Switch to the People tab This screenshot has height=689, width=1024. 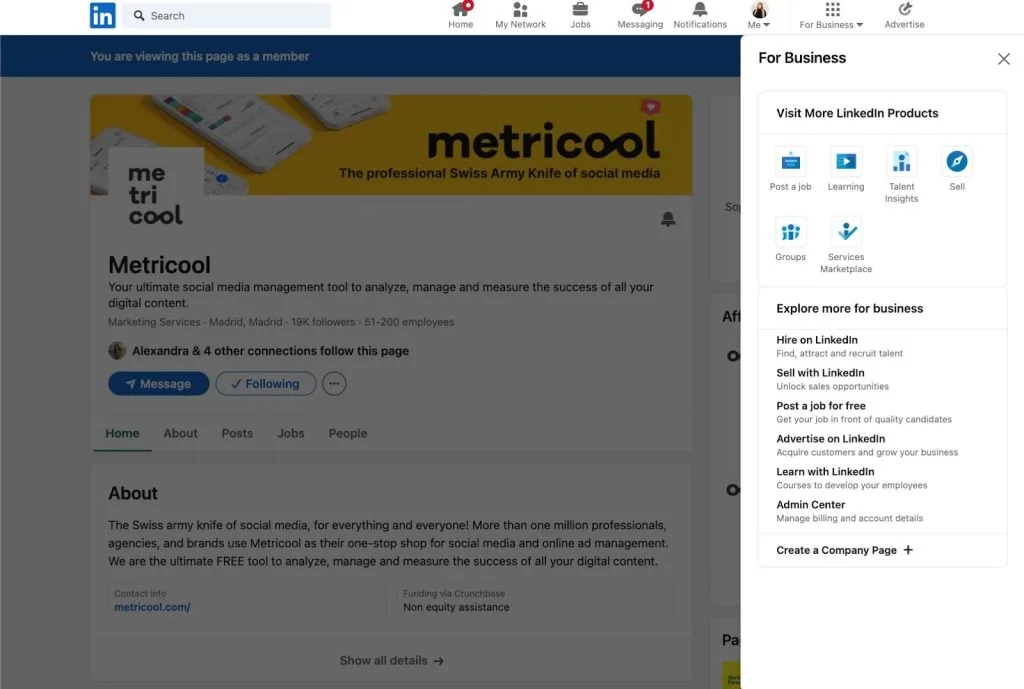(347, 433)
